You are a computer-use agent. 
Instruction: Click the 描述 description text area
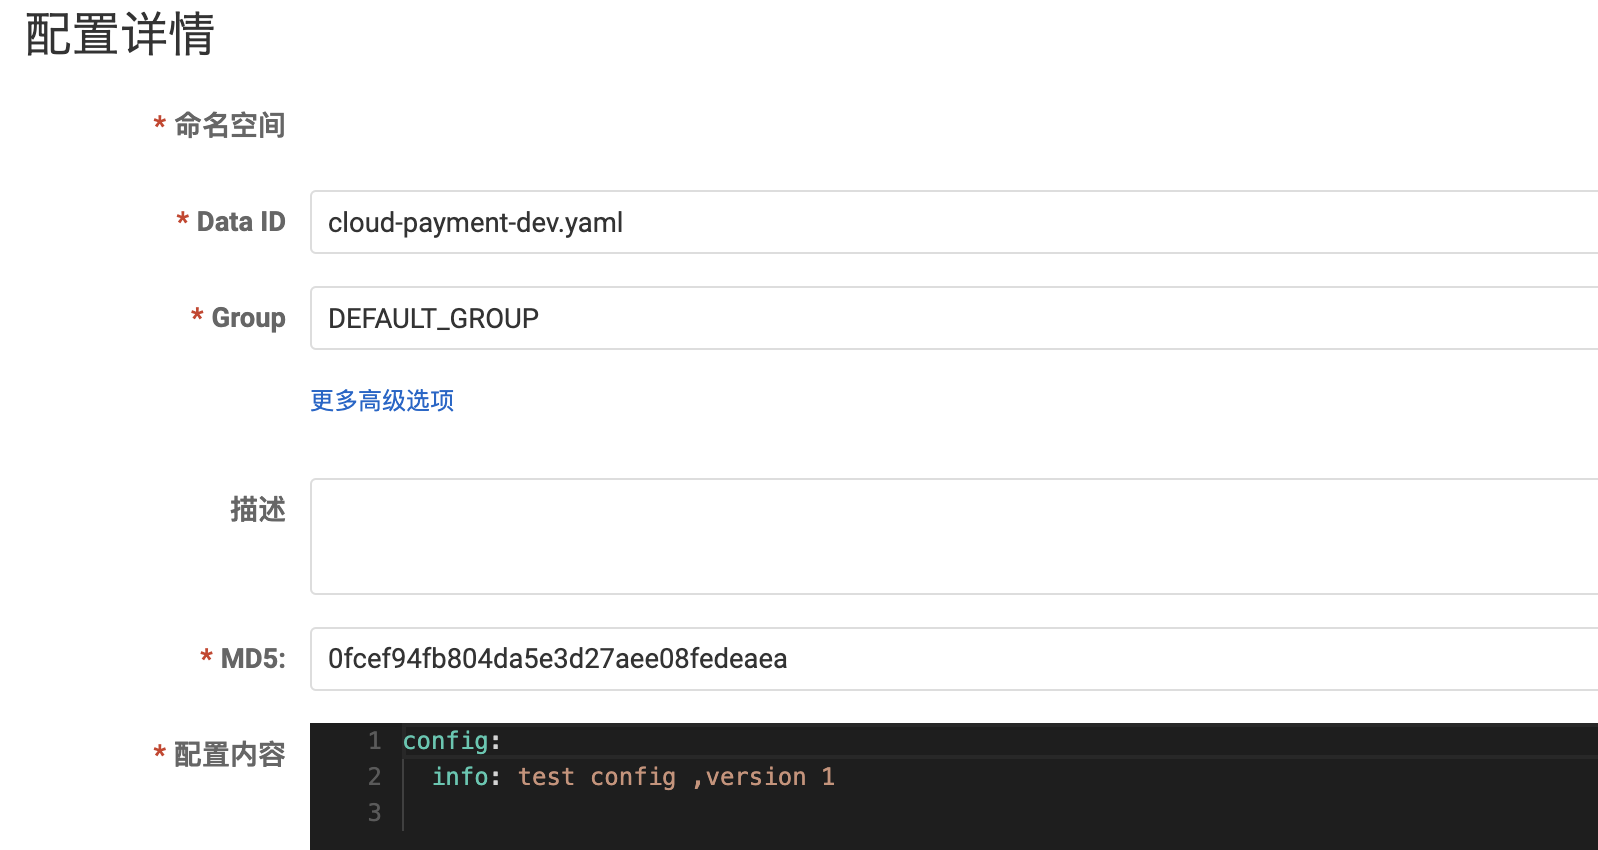[x=954, y=536]
